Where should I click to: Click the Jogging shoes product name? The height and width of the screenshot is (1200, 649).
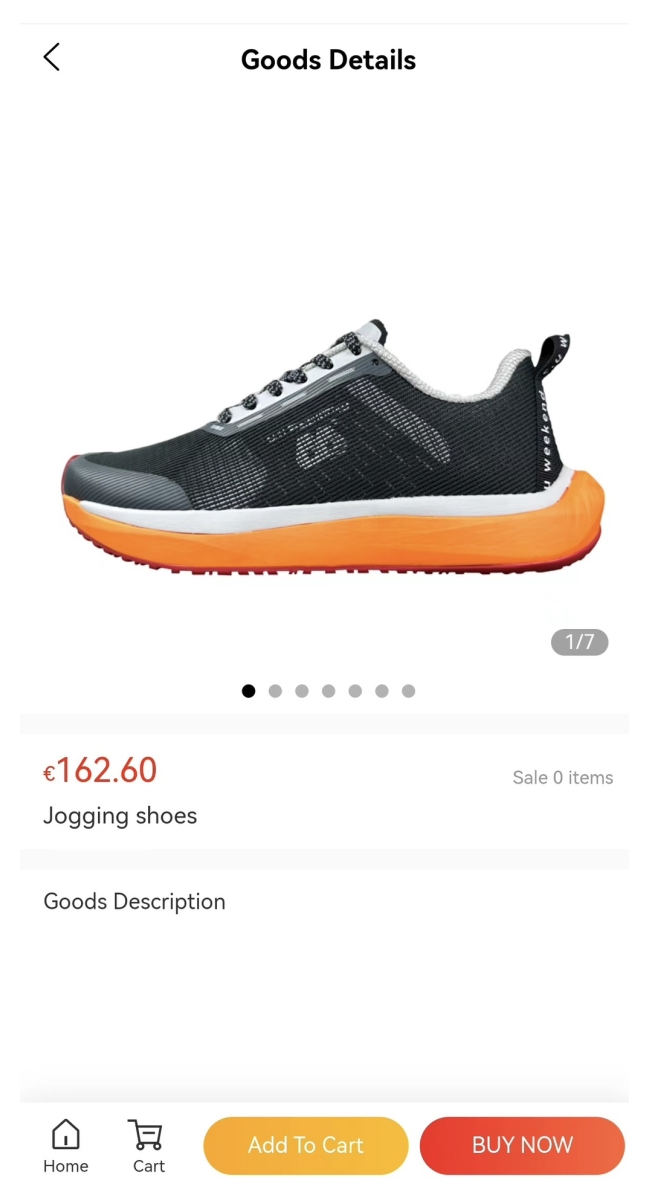pyautogui.click(x=120, y=816)
